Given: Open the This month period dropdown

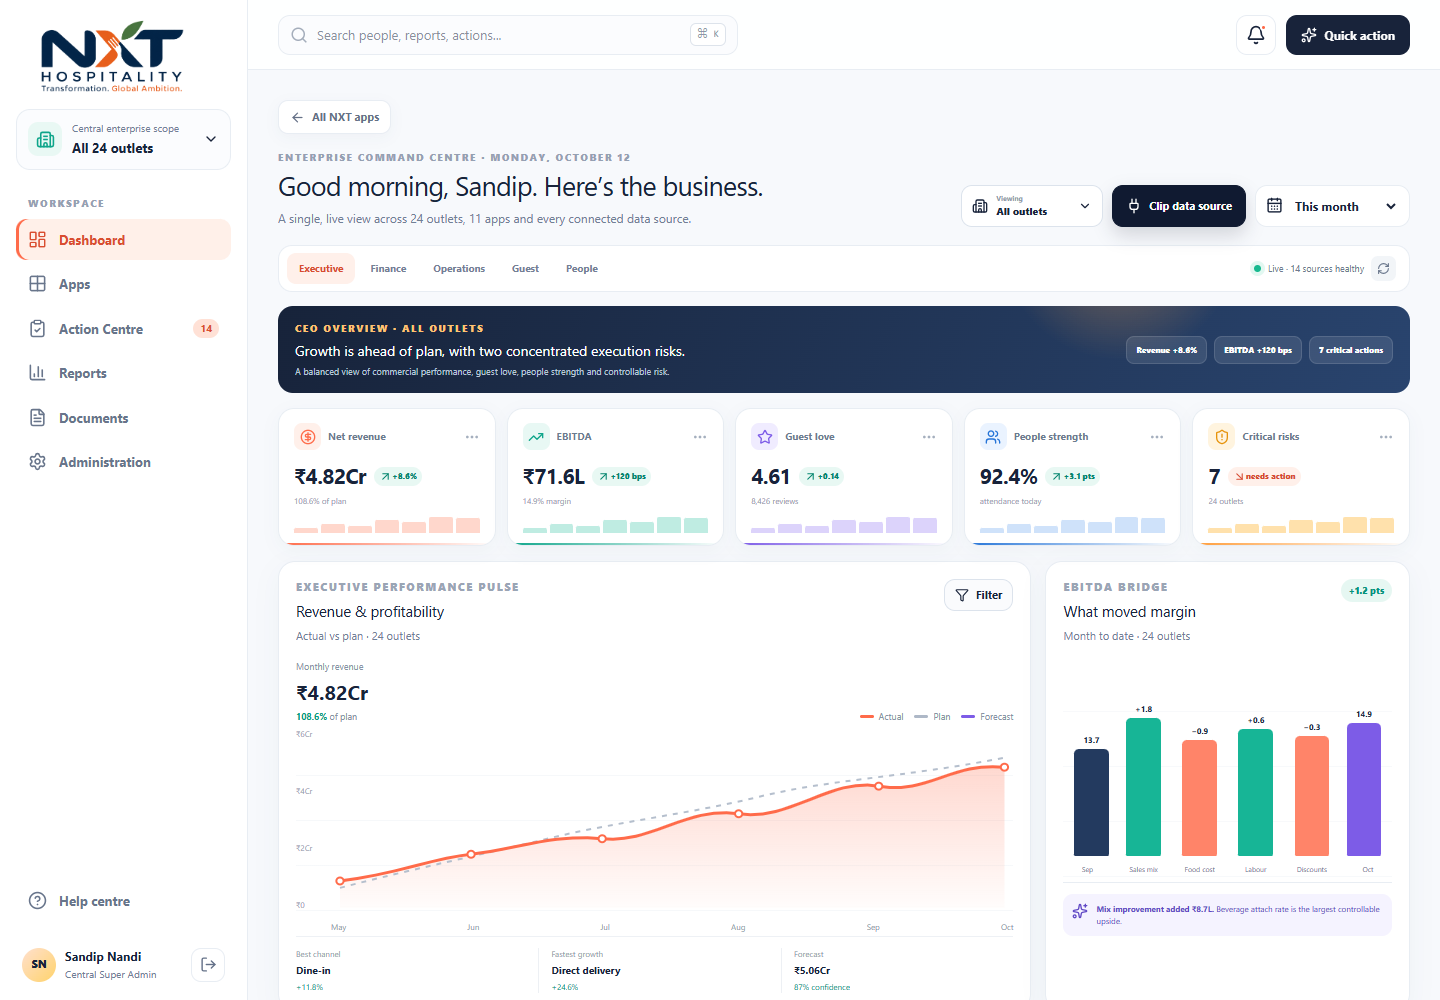Looking at the screenshot, I should point(1332,206).
